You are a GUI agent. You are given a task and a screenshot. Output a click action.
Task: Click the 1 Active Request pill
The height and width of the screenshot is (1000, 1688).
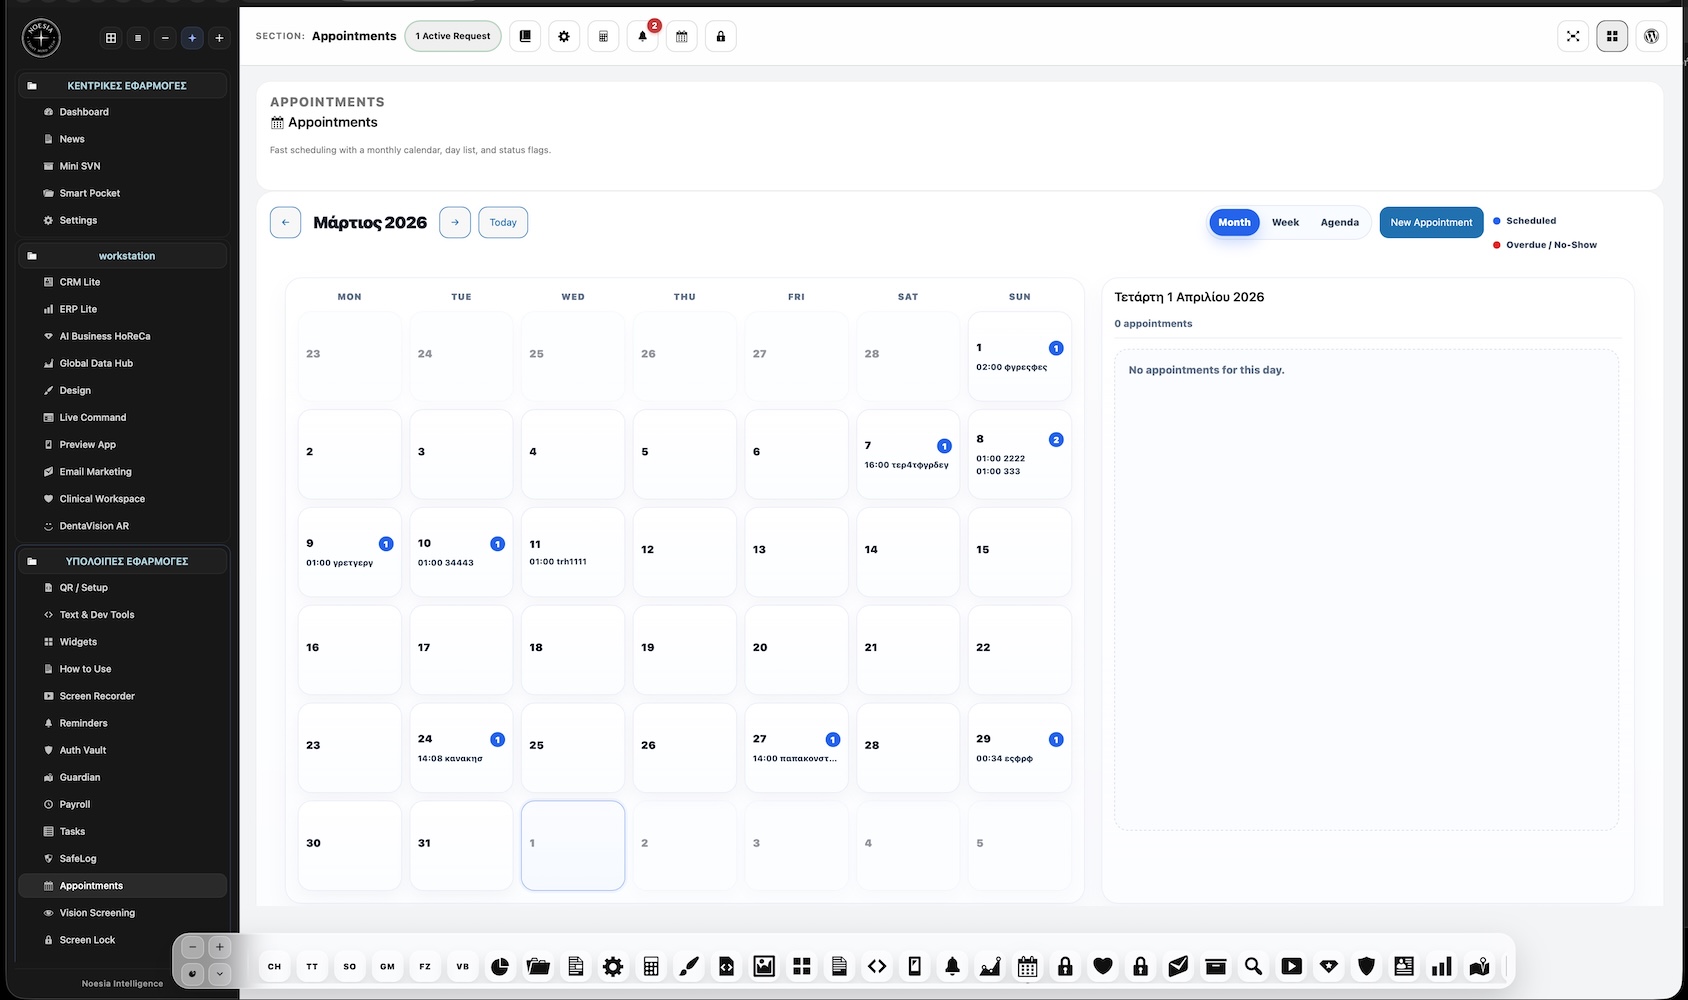pos(453,36)
